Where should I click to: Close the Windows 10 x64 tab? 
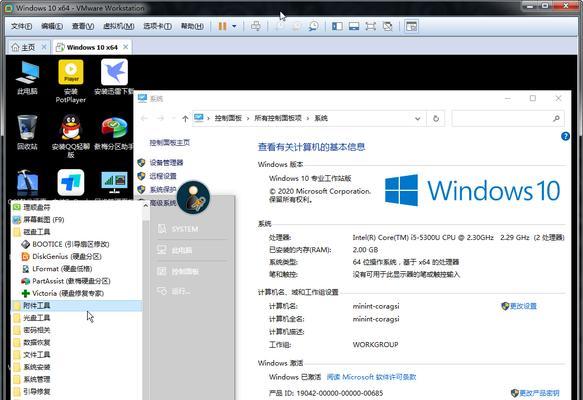(x=126, y=47)
